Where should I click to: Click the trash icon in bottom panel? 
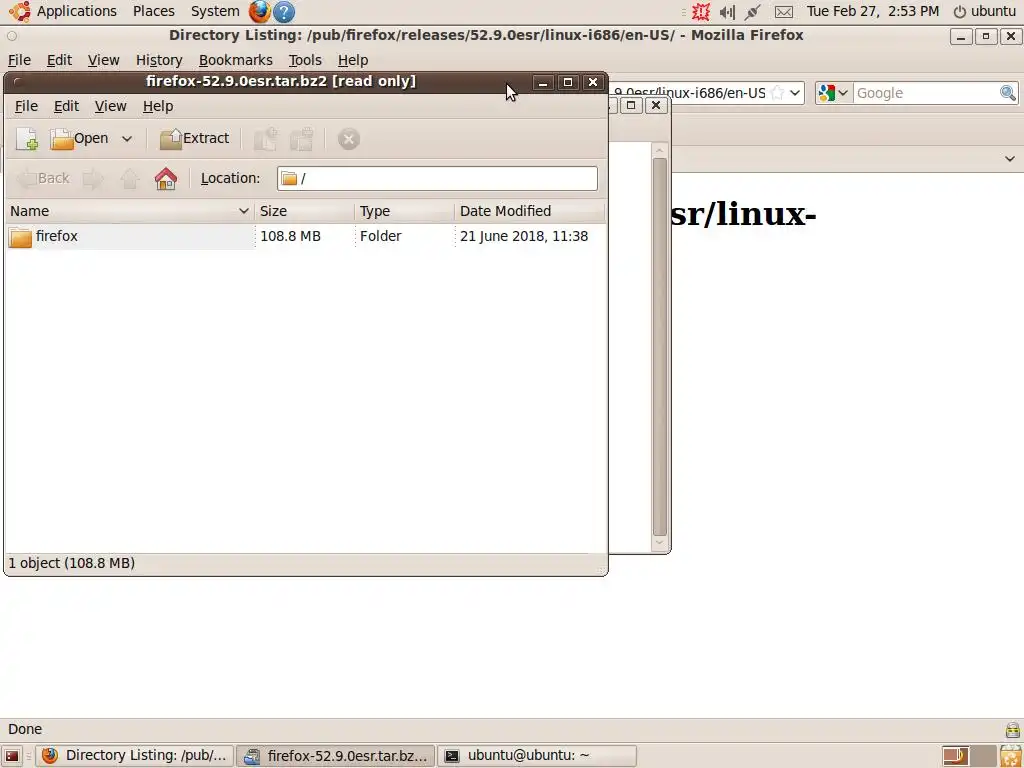point(1011,756)
